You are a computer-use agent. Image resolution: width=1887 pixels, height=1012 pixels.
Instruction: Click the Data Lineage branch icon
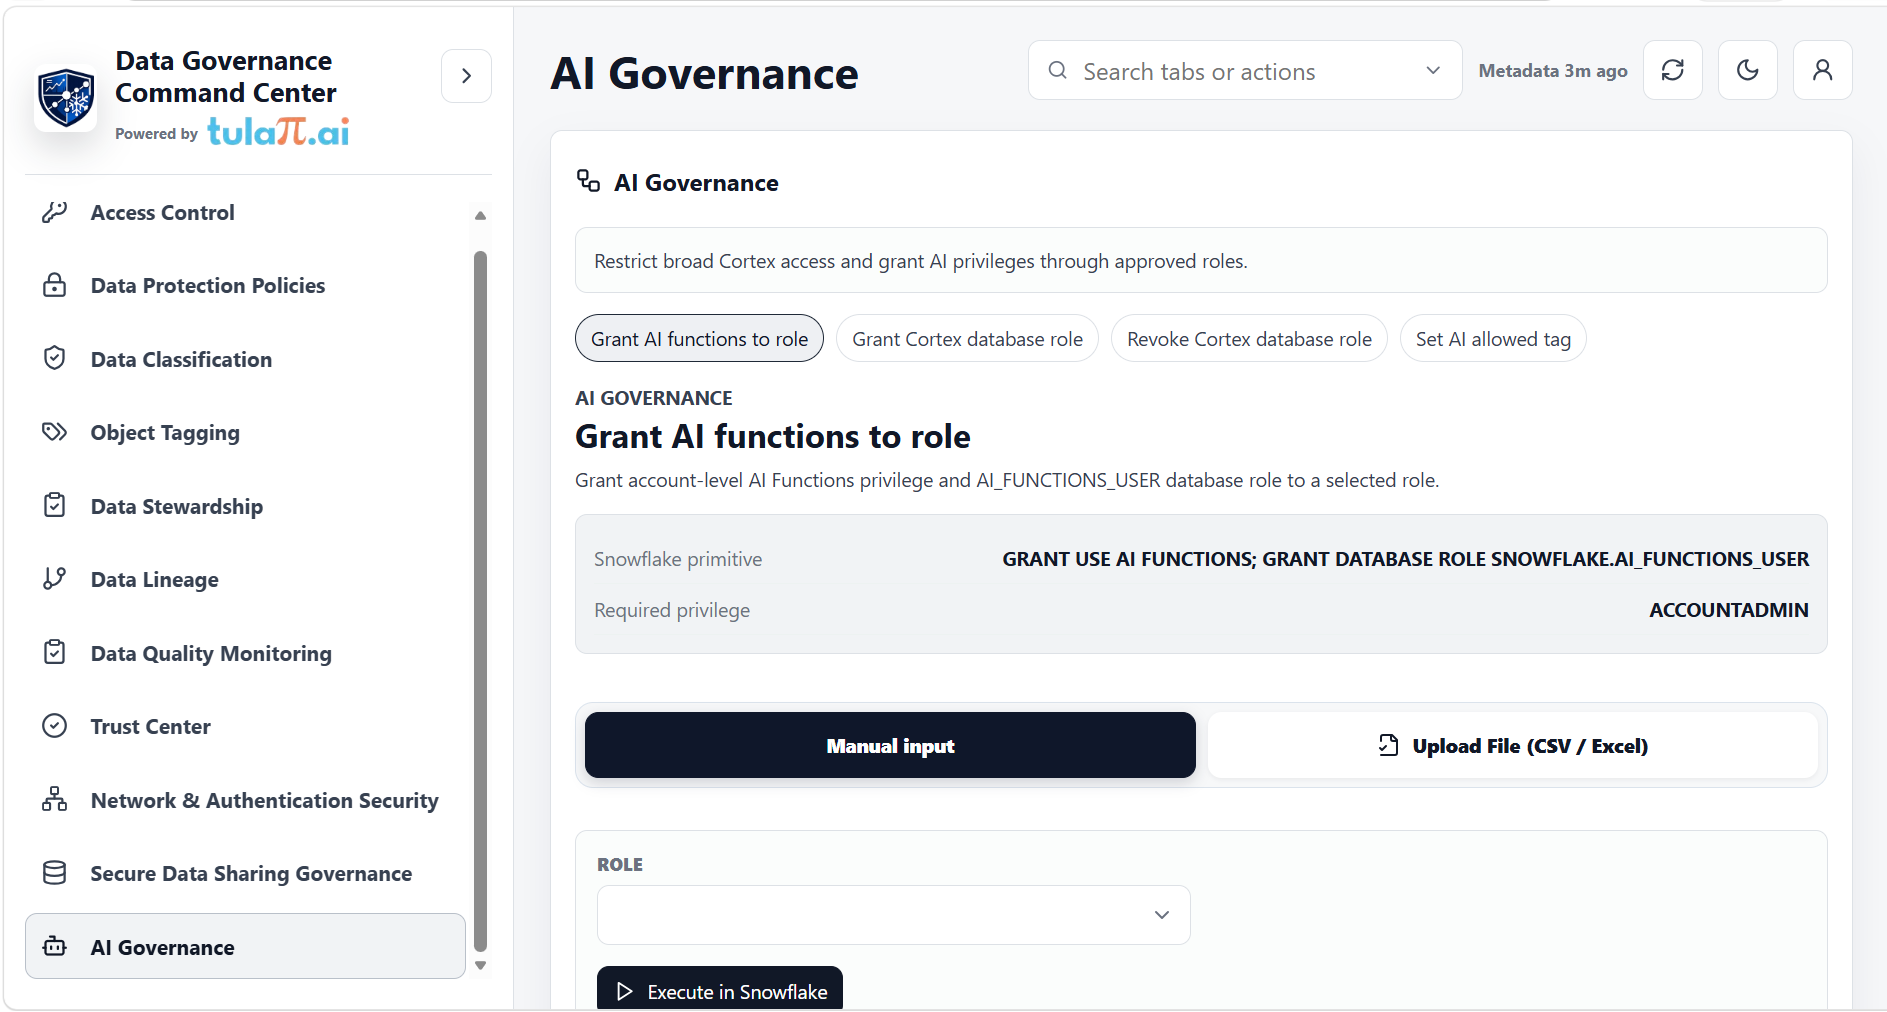[55, 579]
